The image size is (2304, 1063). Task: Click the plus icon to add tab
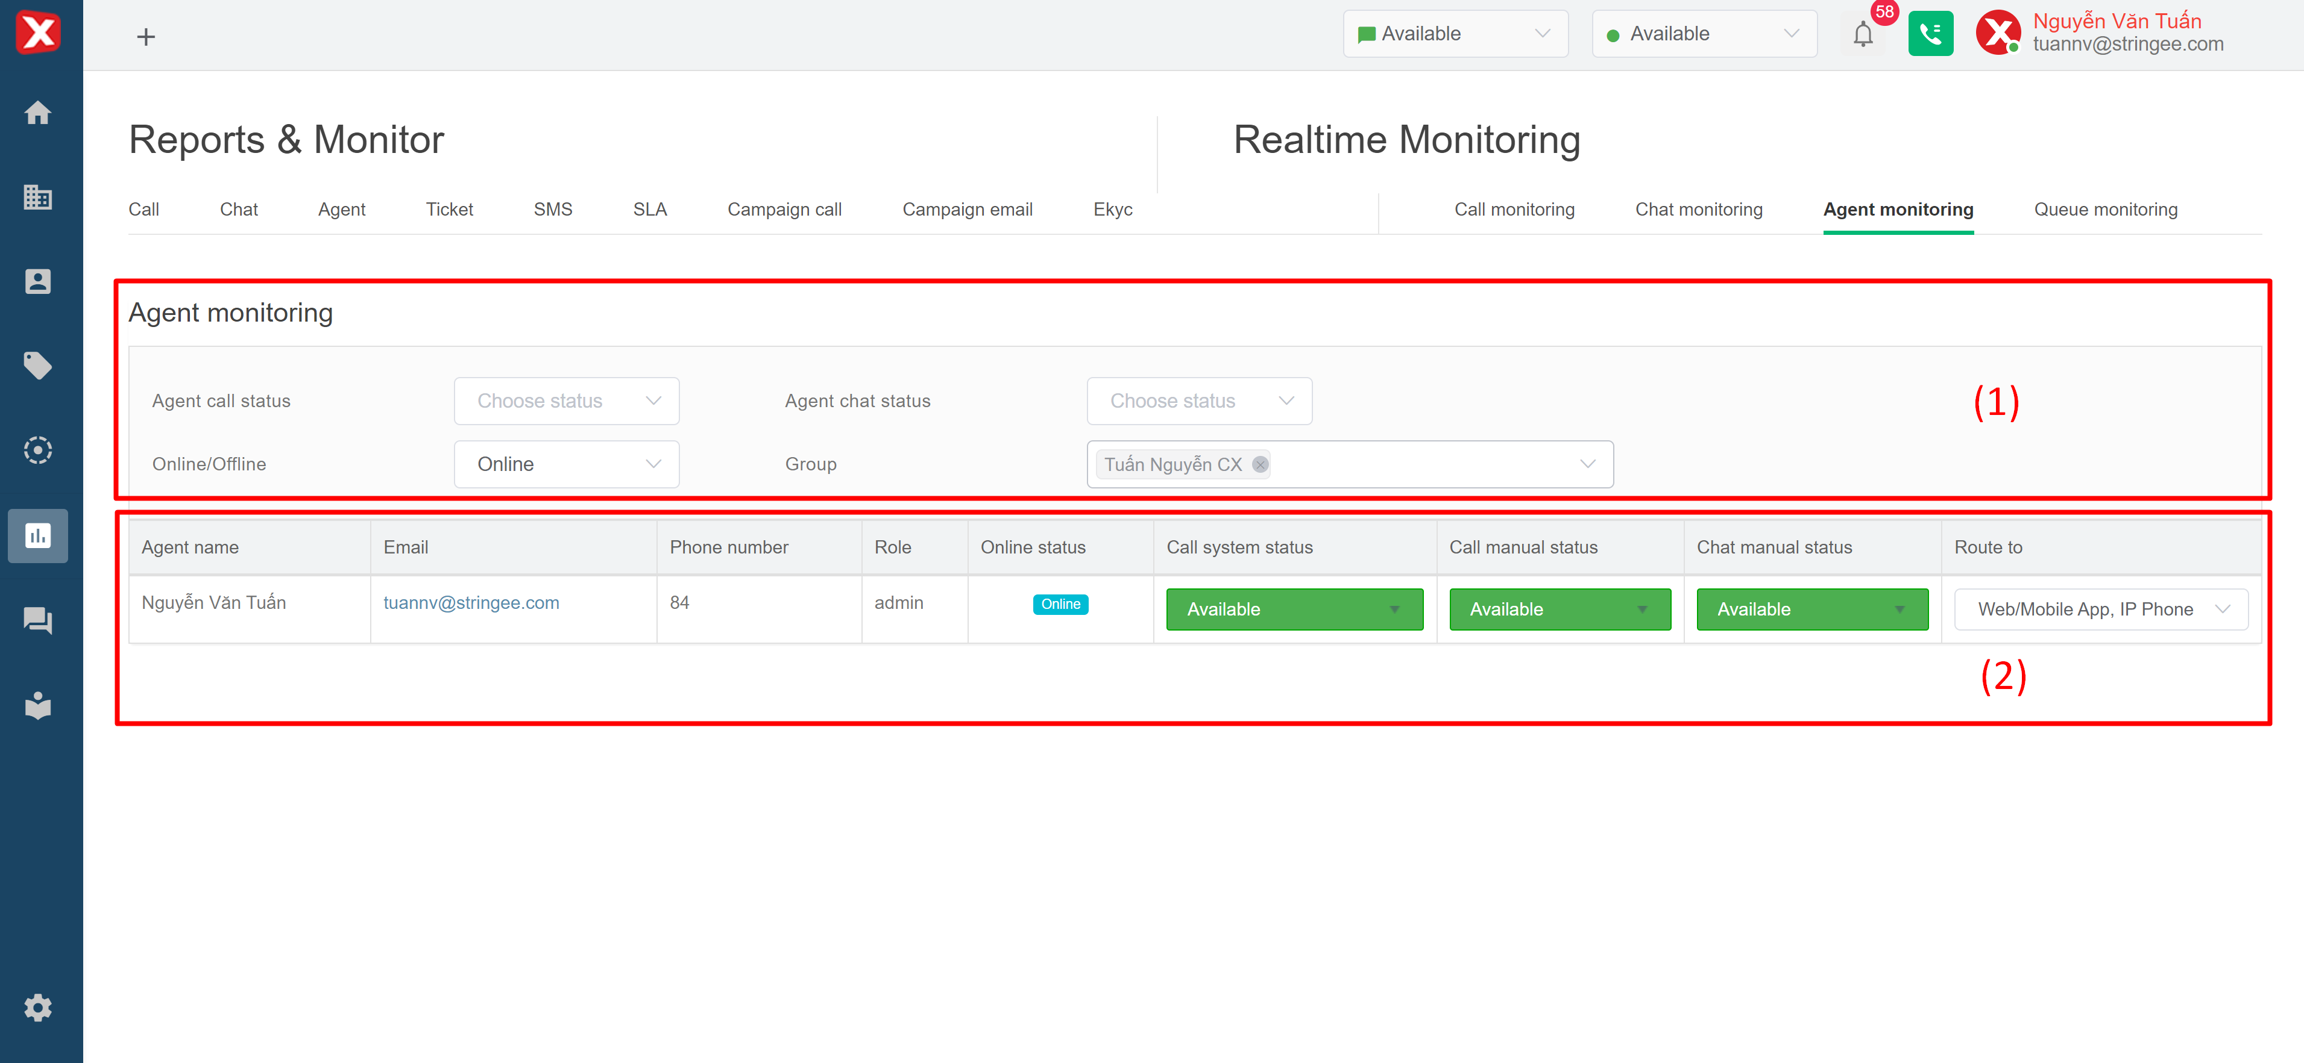[146, 37]
